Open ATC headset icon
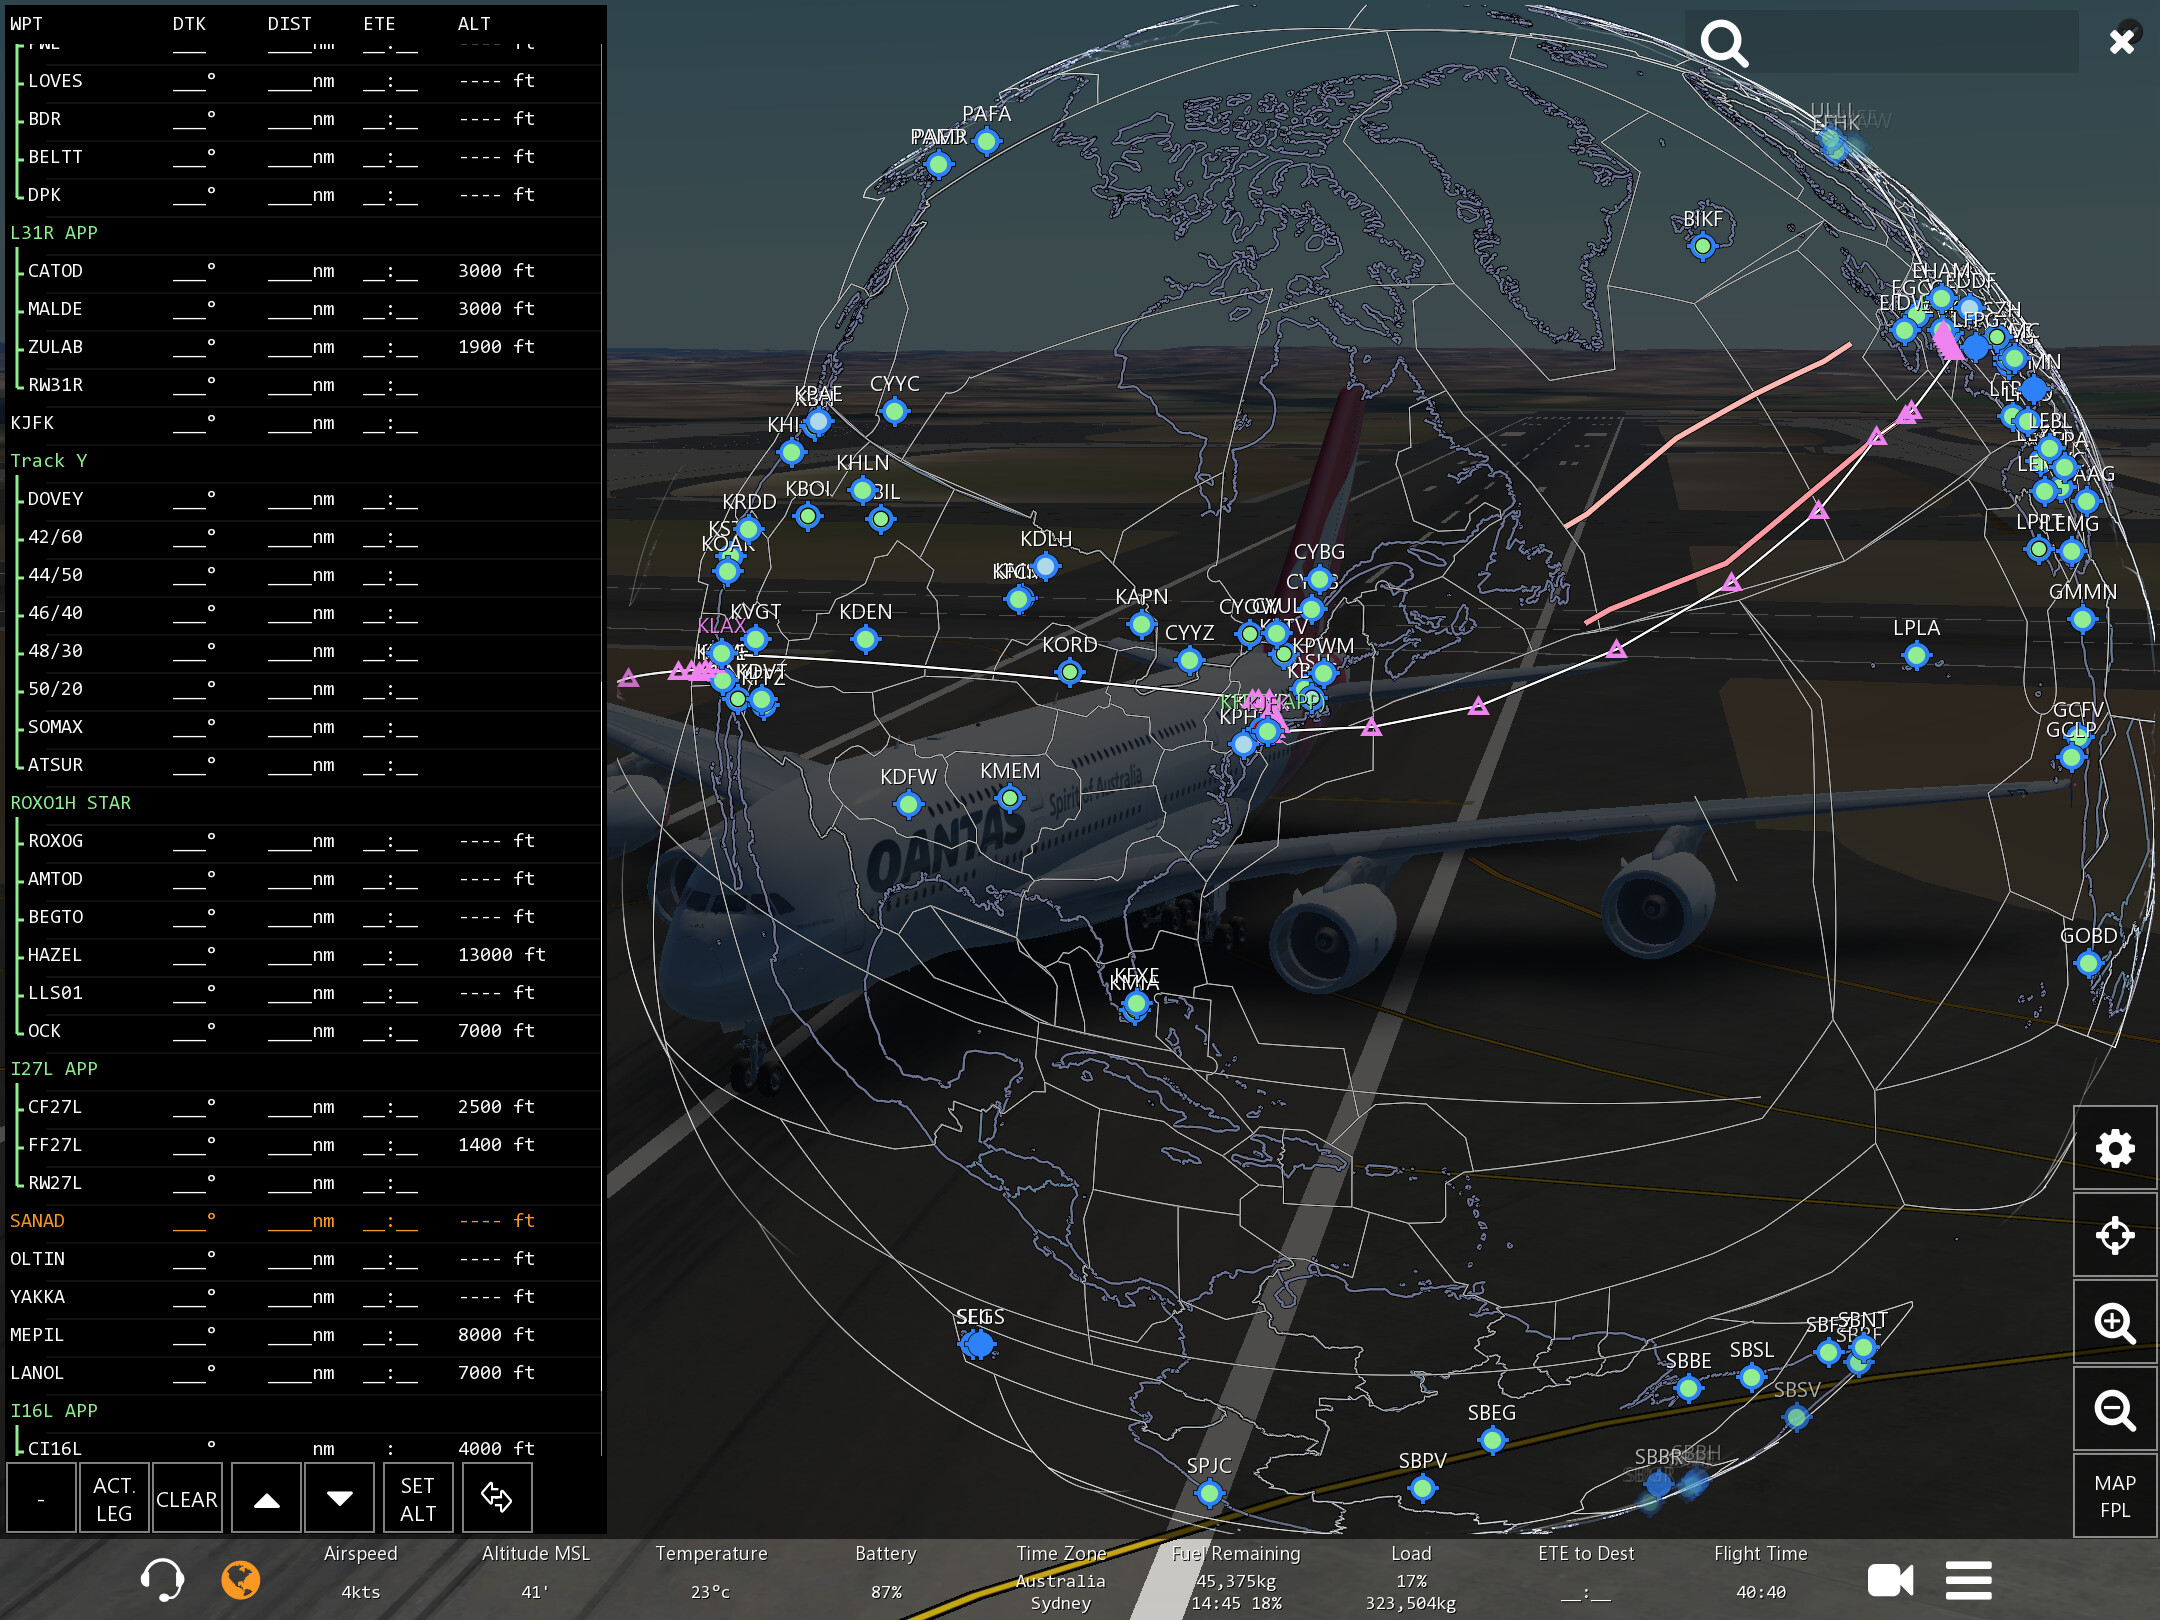The width and height of the screenshot is (2160, 1620). click(x=162, y=1579)
